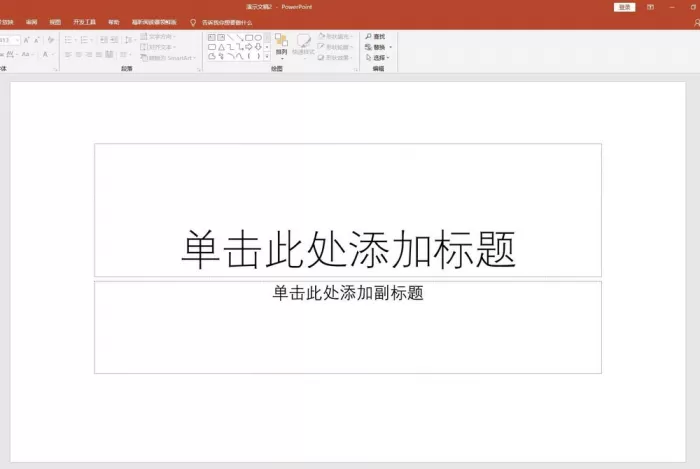Open the Select (选择) dropdown
700x469 pixels.
point(378,58)
